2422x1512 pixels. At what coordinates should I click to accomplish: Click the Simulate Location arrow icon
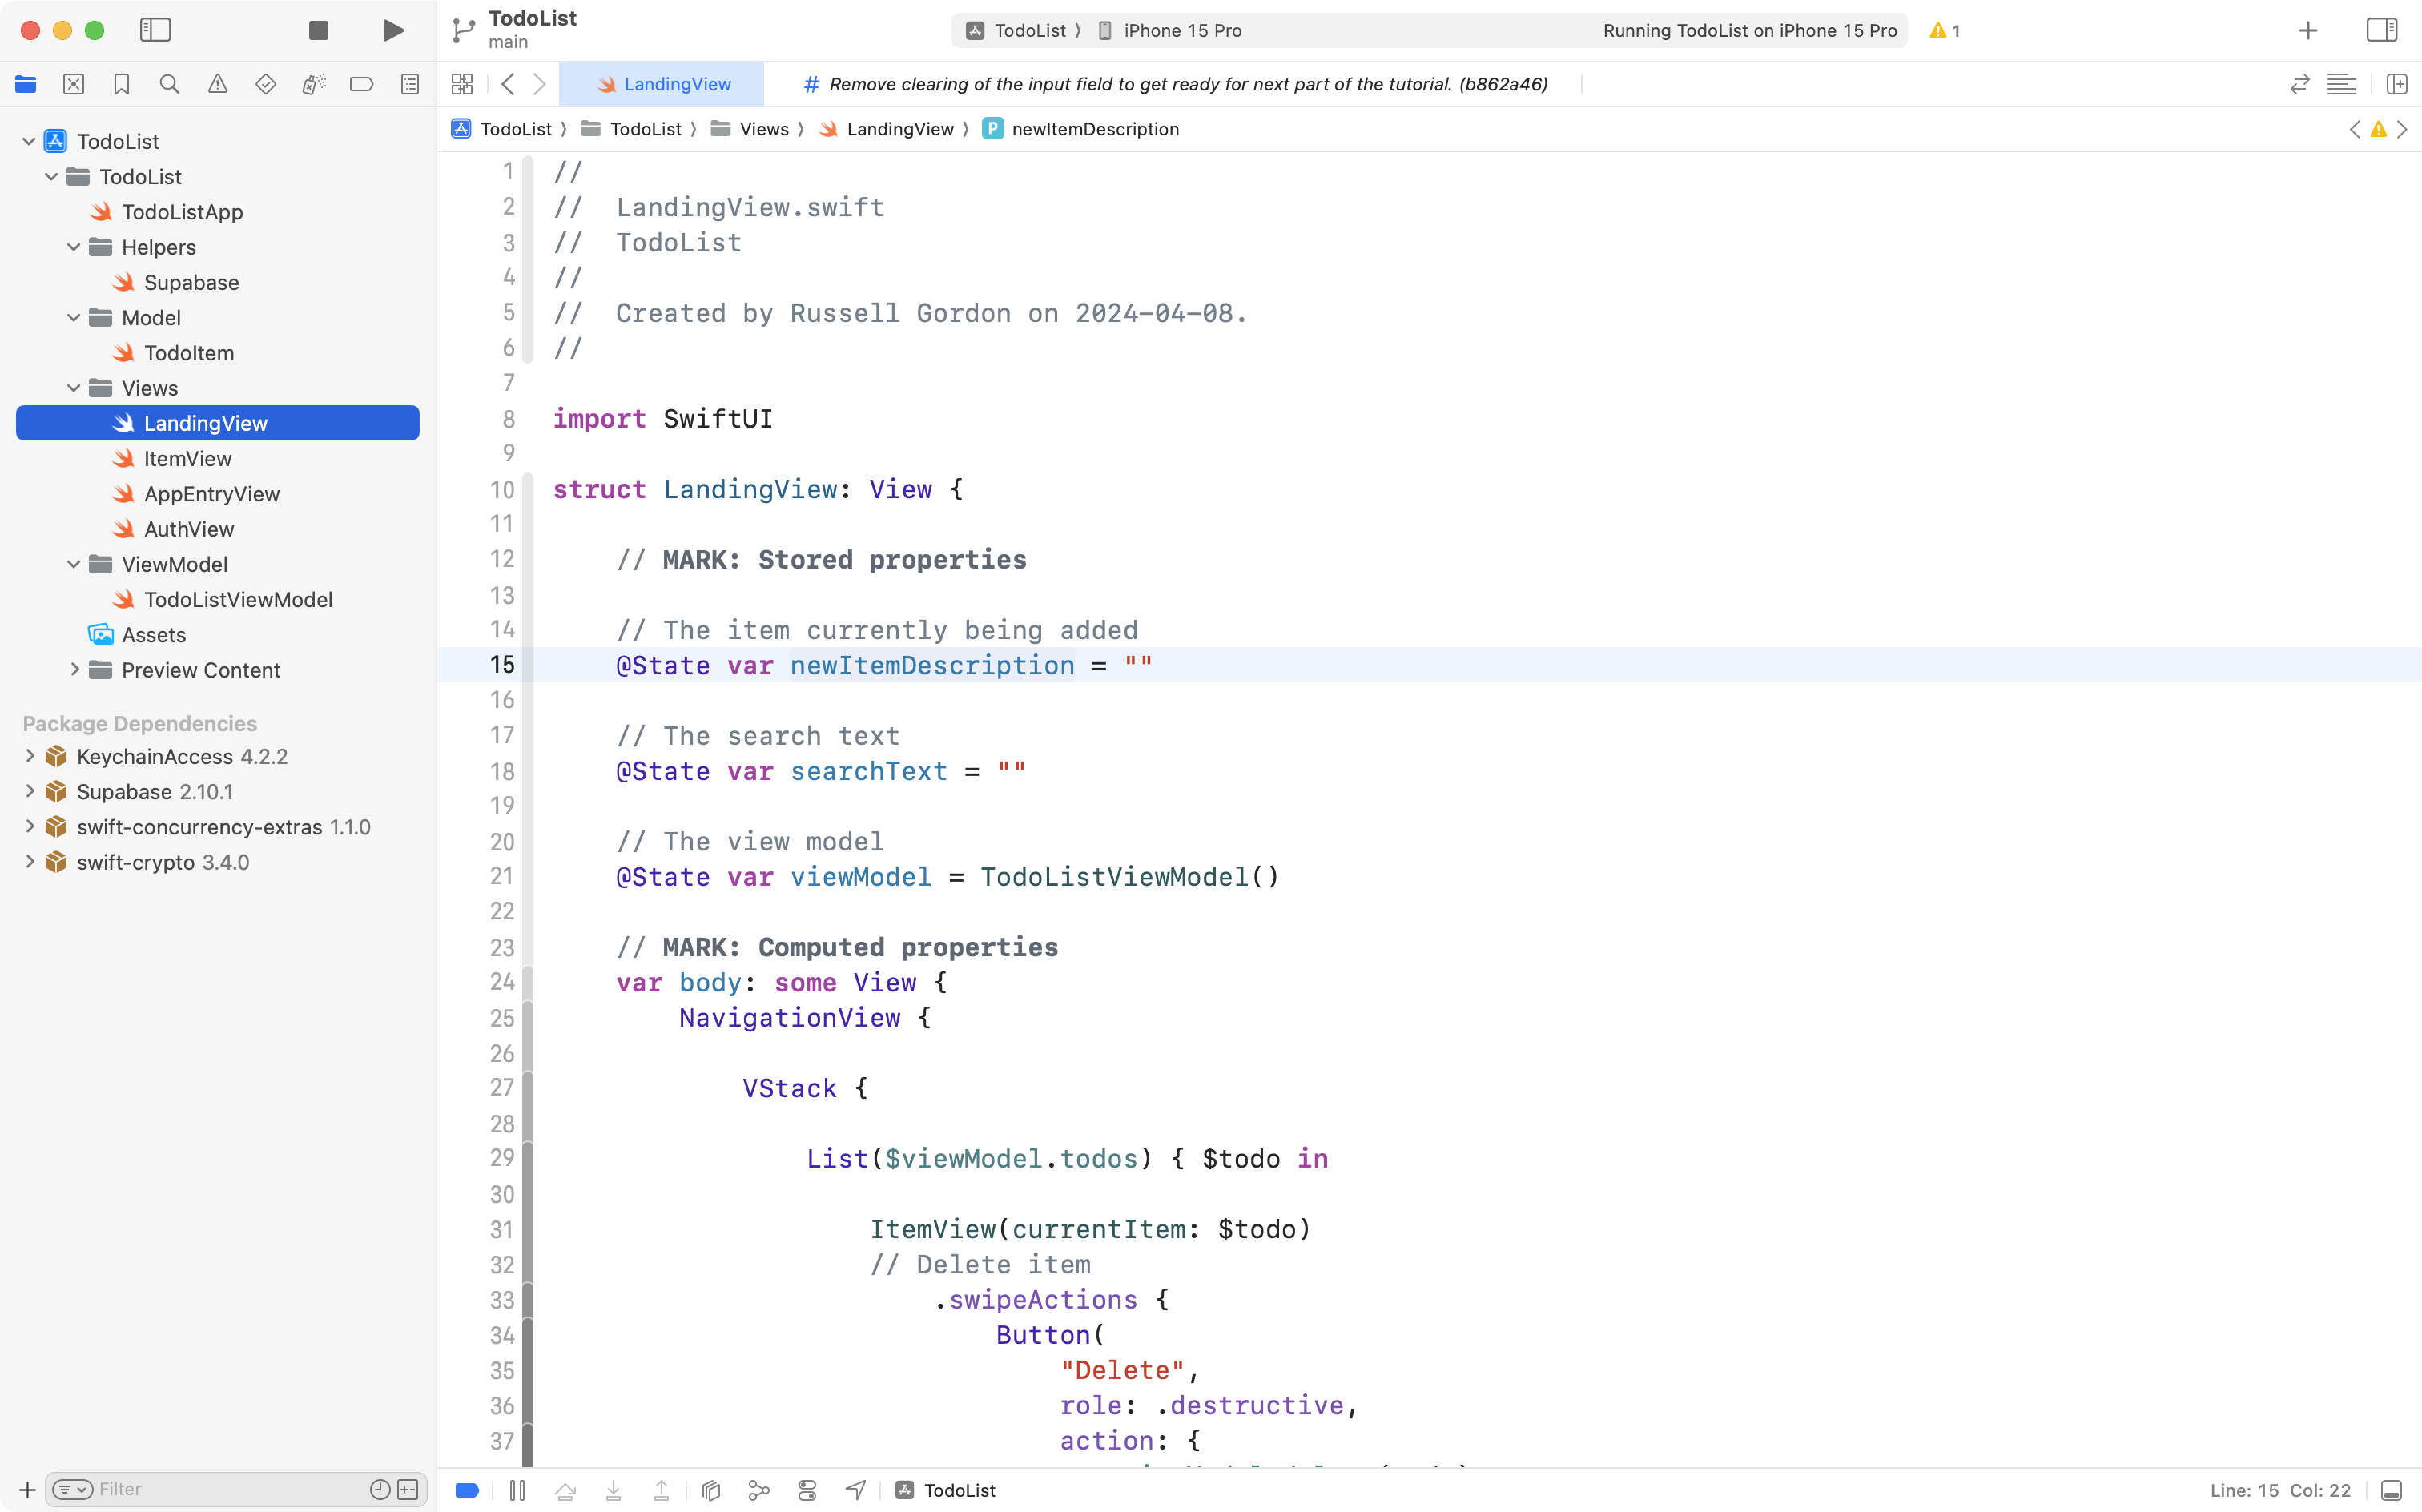855,1490
